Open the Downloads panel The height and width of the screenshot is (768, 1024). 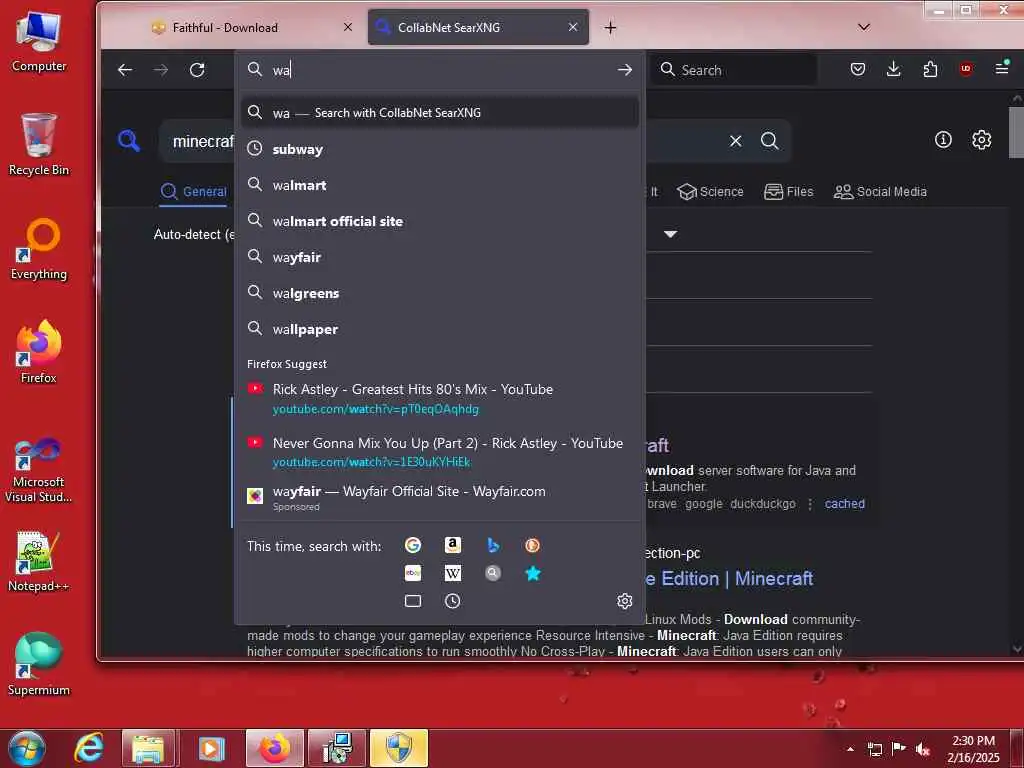tap(893, 69)
